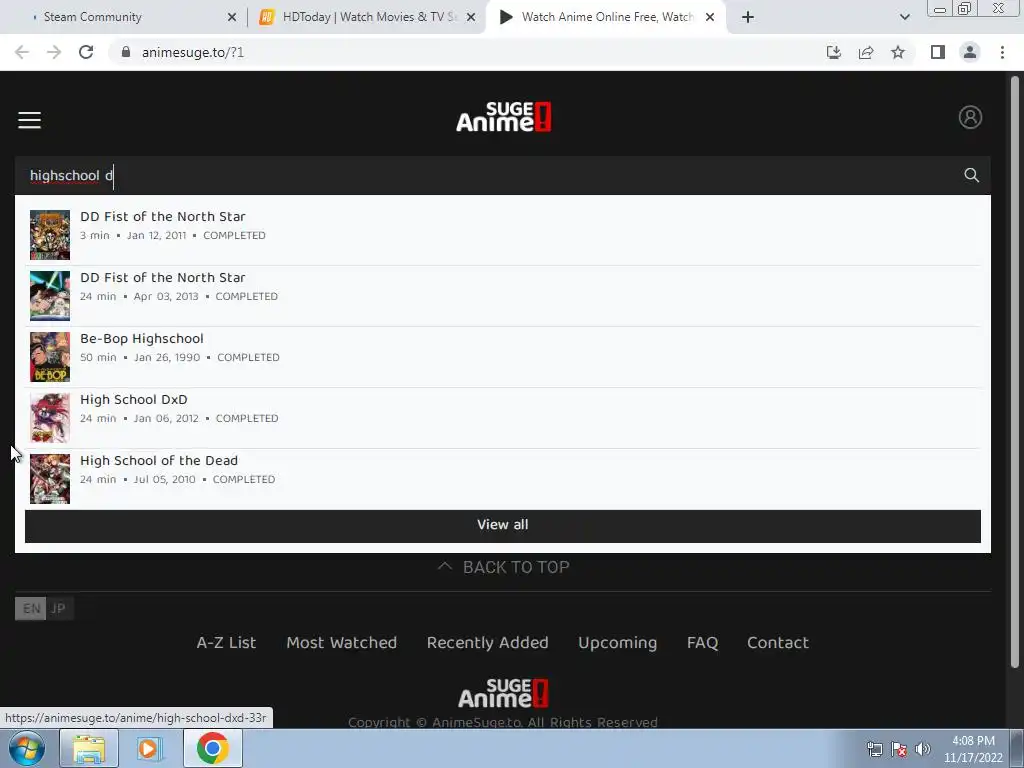
Task: Open the DD Fist of the North Star result, Apr 03, 2013
Action: pyautogui.click(x=503, y=296)
